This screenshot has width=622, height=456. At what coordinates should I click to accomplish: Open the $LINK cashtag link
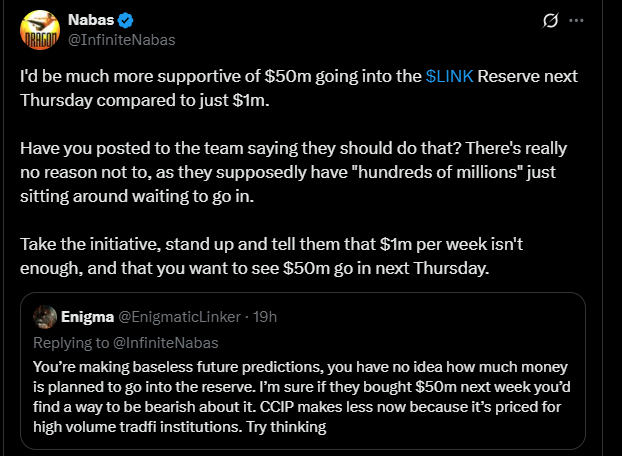[x=449, y=76]
